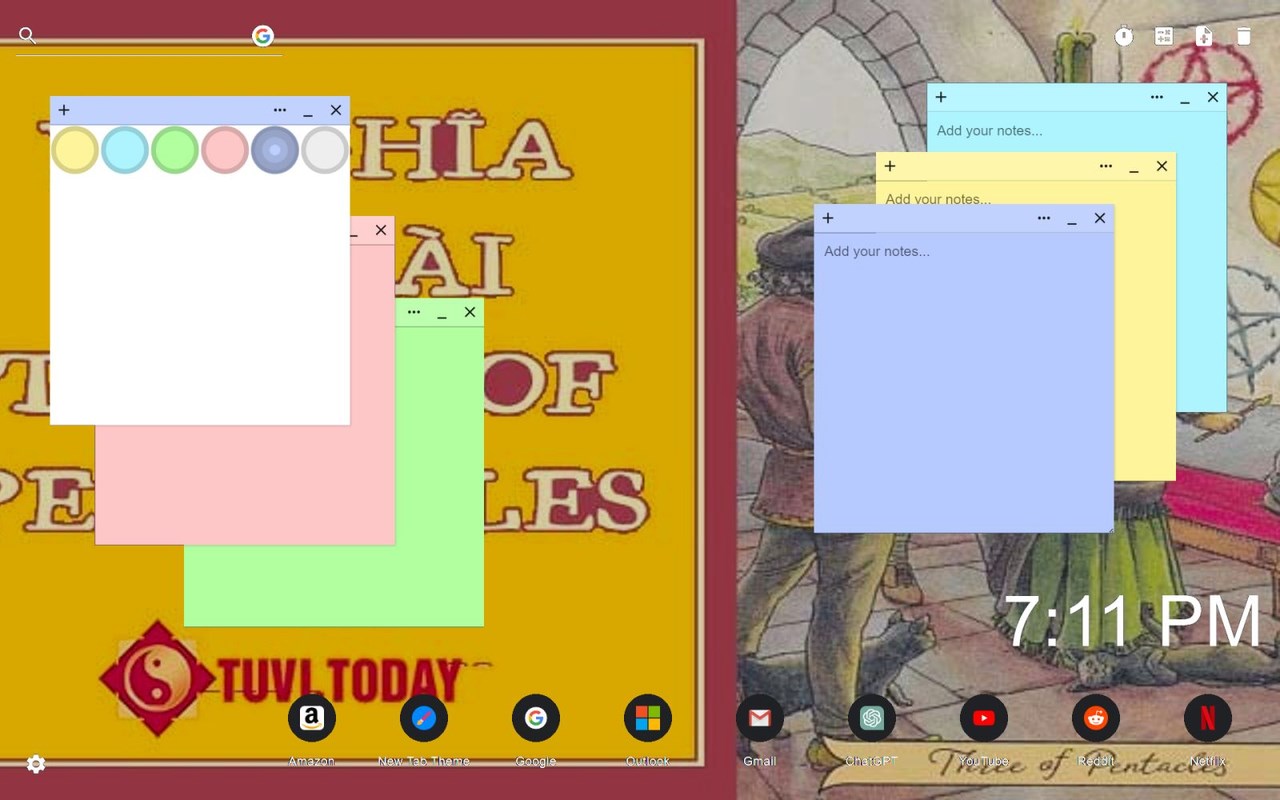Open the white note's three-dot menu
1280x800 pixels.
pyautogui.click(x=280, y=110)
